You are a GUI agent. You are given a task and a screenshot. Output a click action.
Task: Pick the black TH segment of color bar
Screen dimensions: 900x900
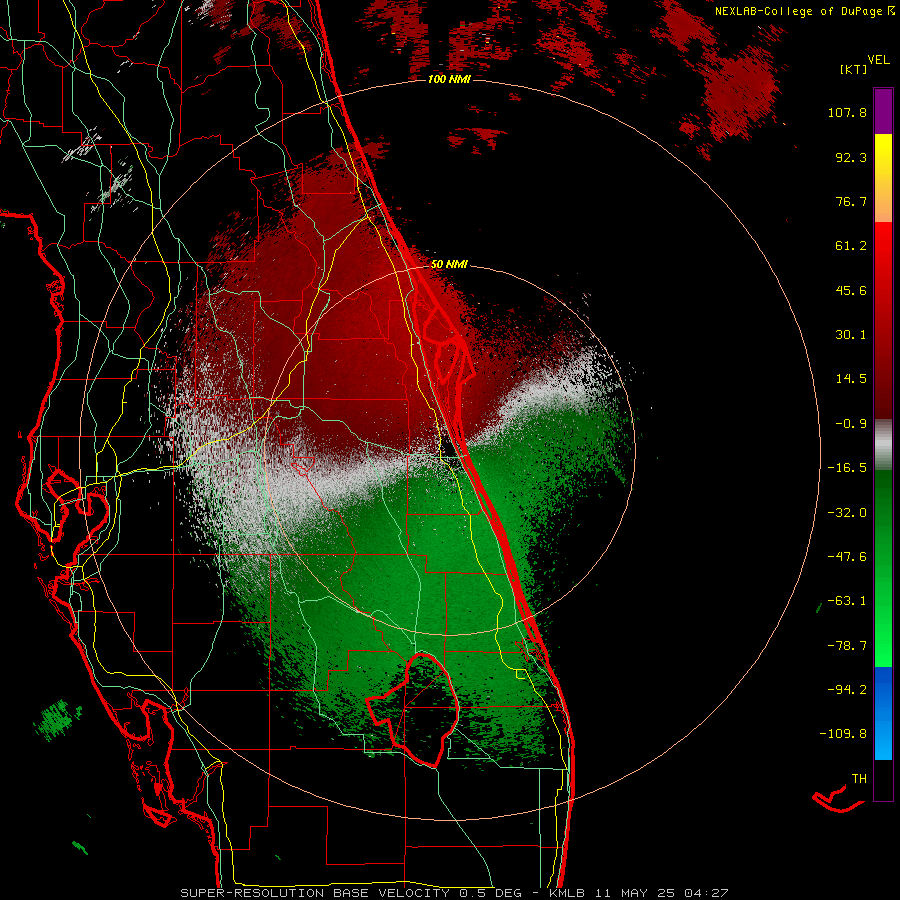coord(883,779)
